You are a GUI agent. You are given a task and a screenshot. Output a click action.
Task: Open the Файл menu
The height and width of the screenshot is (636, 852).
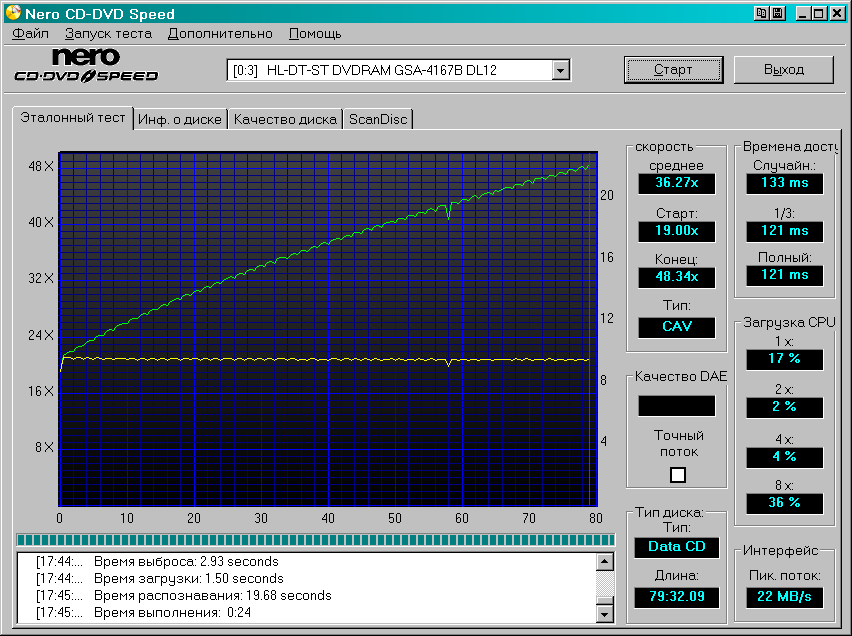pyautogui.click(x=31, y=33)
